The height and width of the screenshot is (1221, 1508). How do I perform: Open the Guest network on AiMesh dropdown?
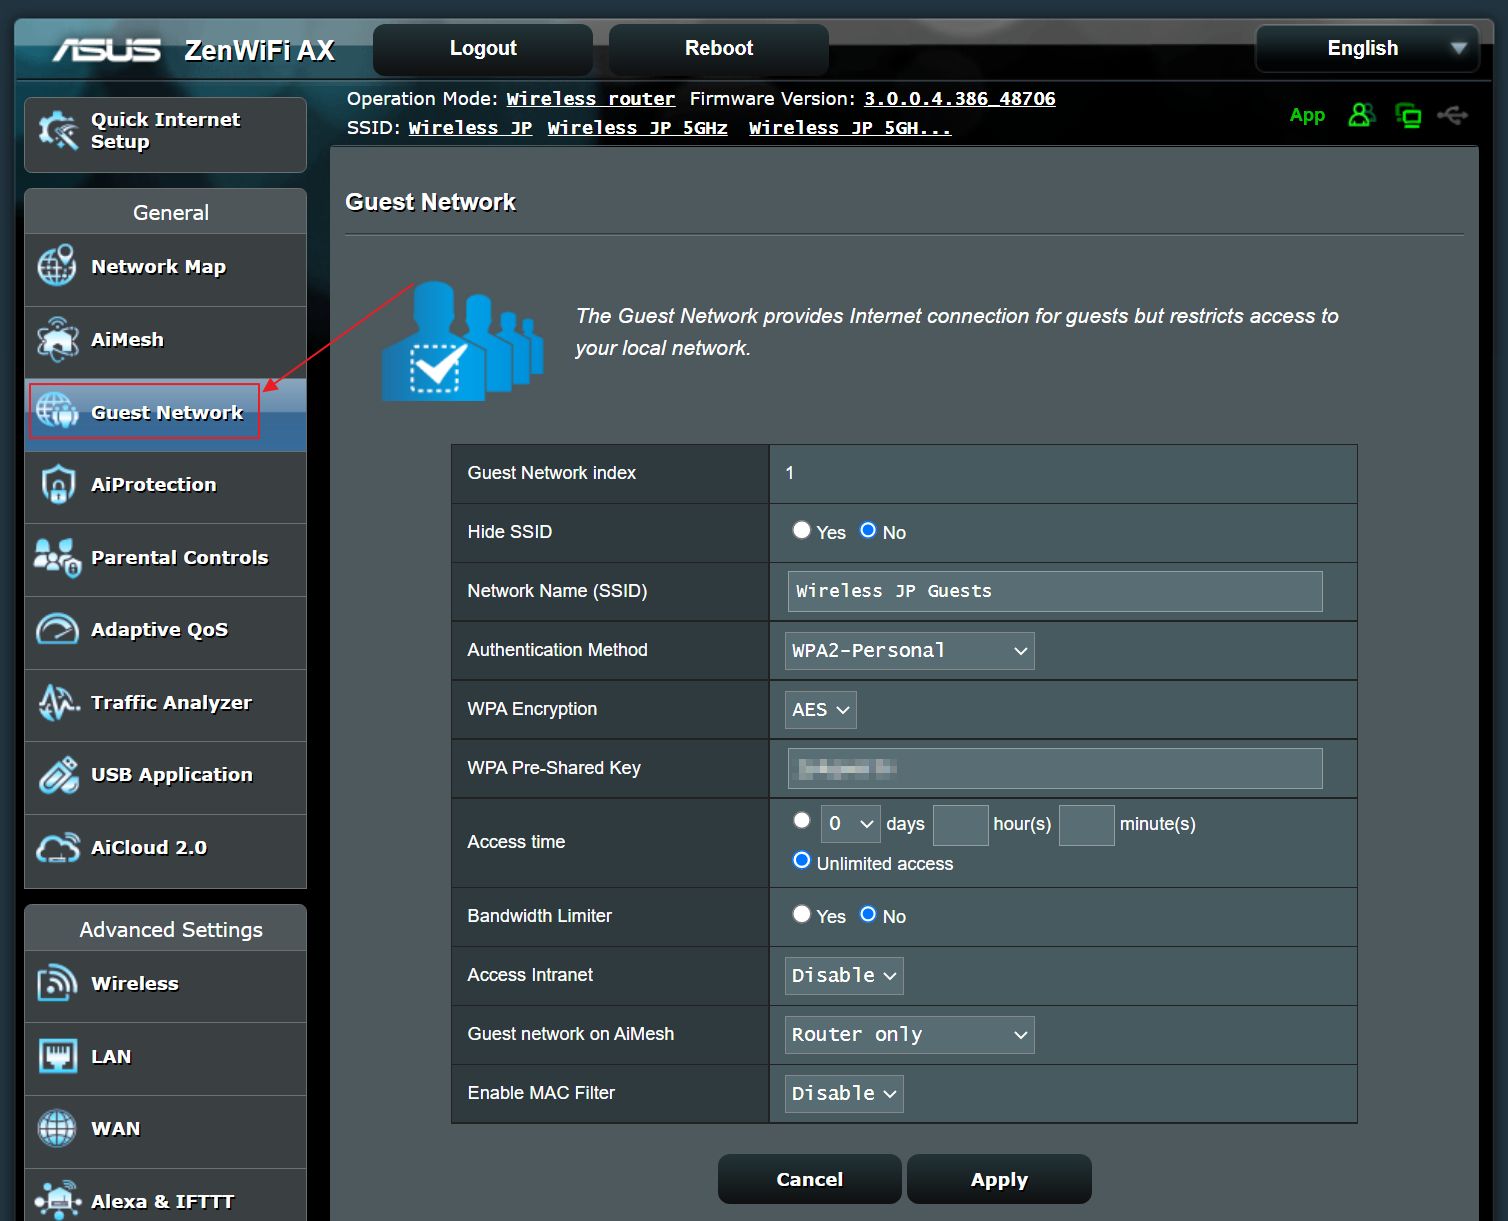[x=909, y=1035]
